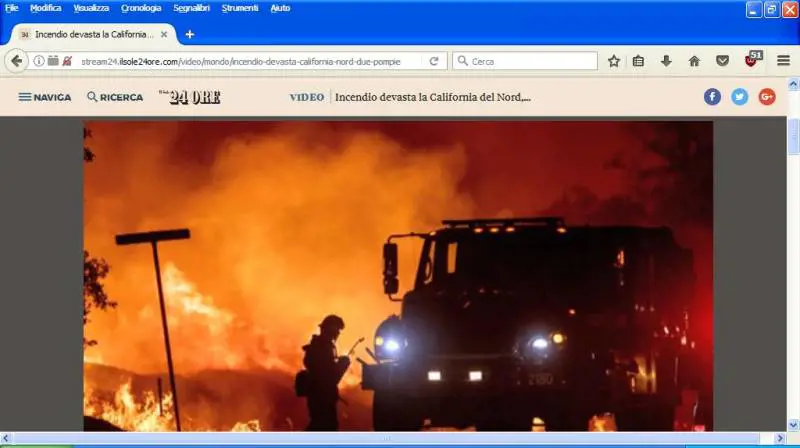
Task: Click the VIDEO section link
Action: [x=307, y=97]
